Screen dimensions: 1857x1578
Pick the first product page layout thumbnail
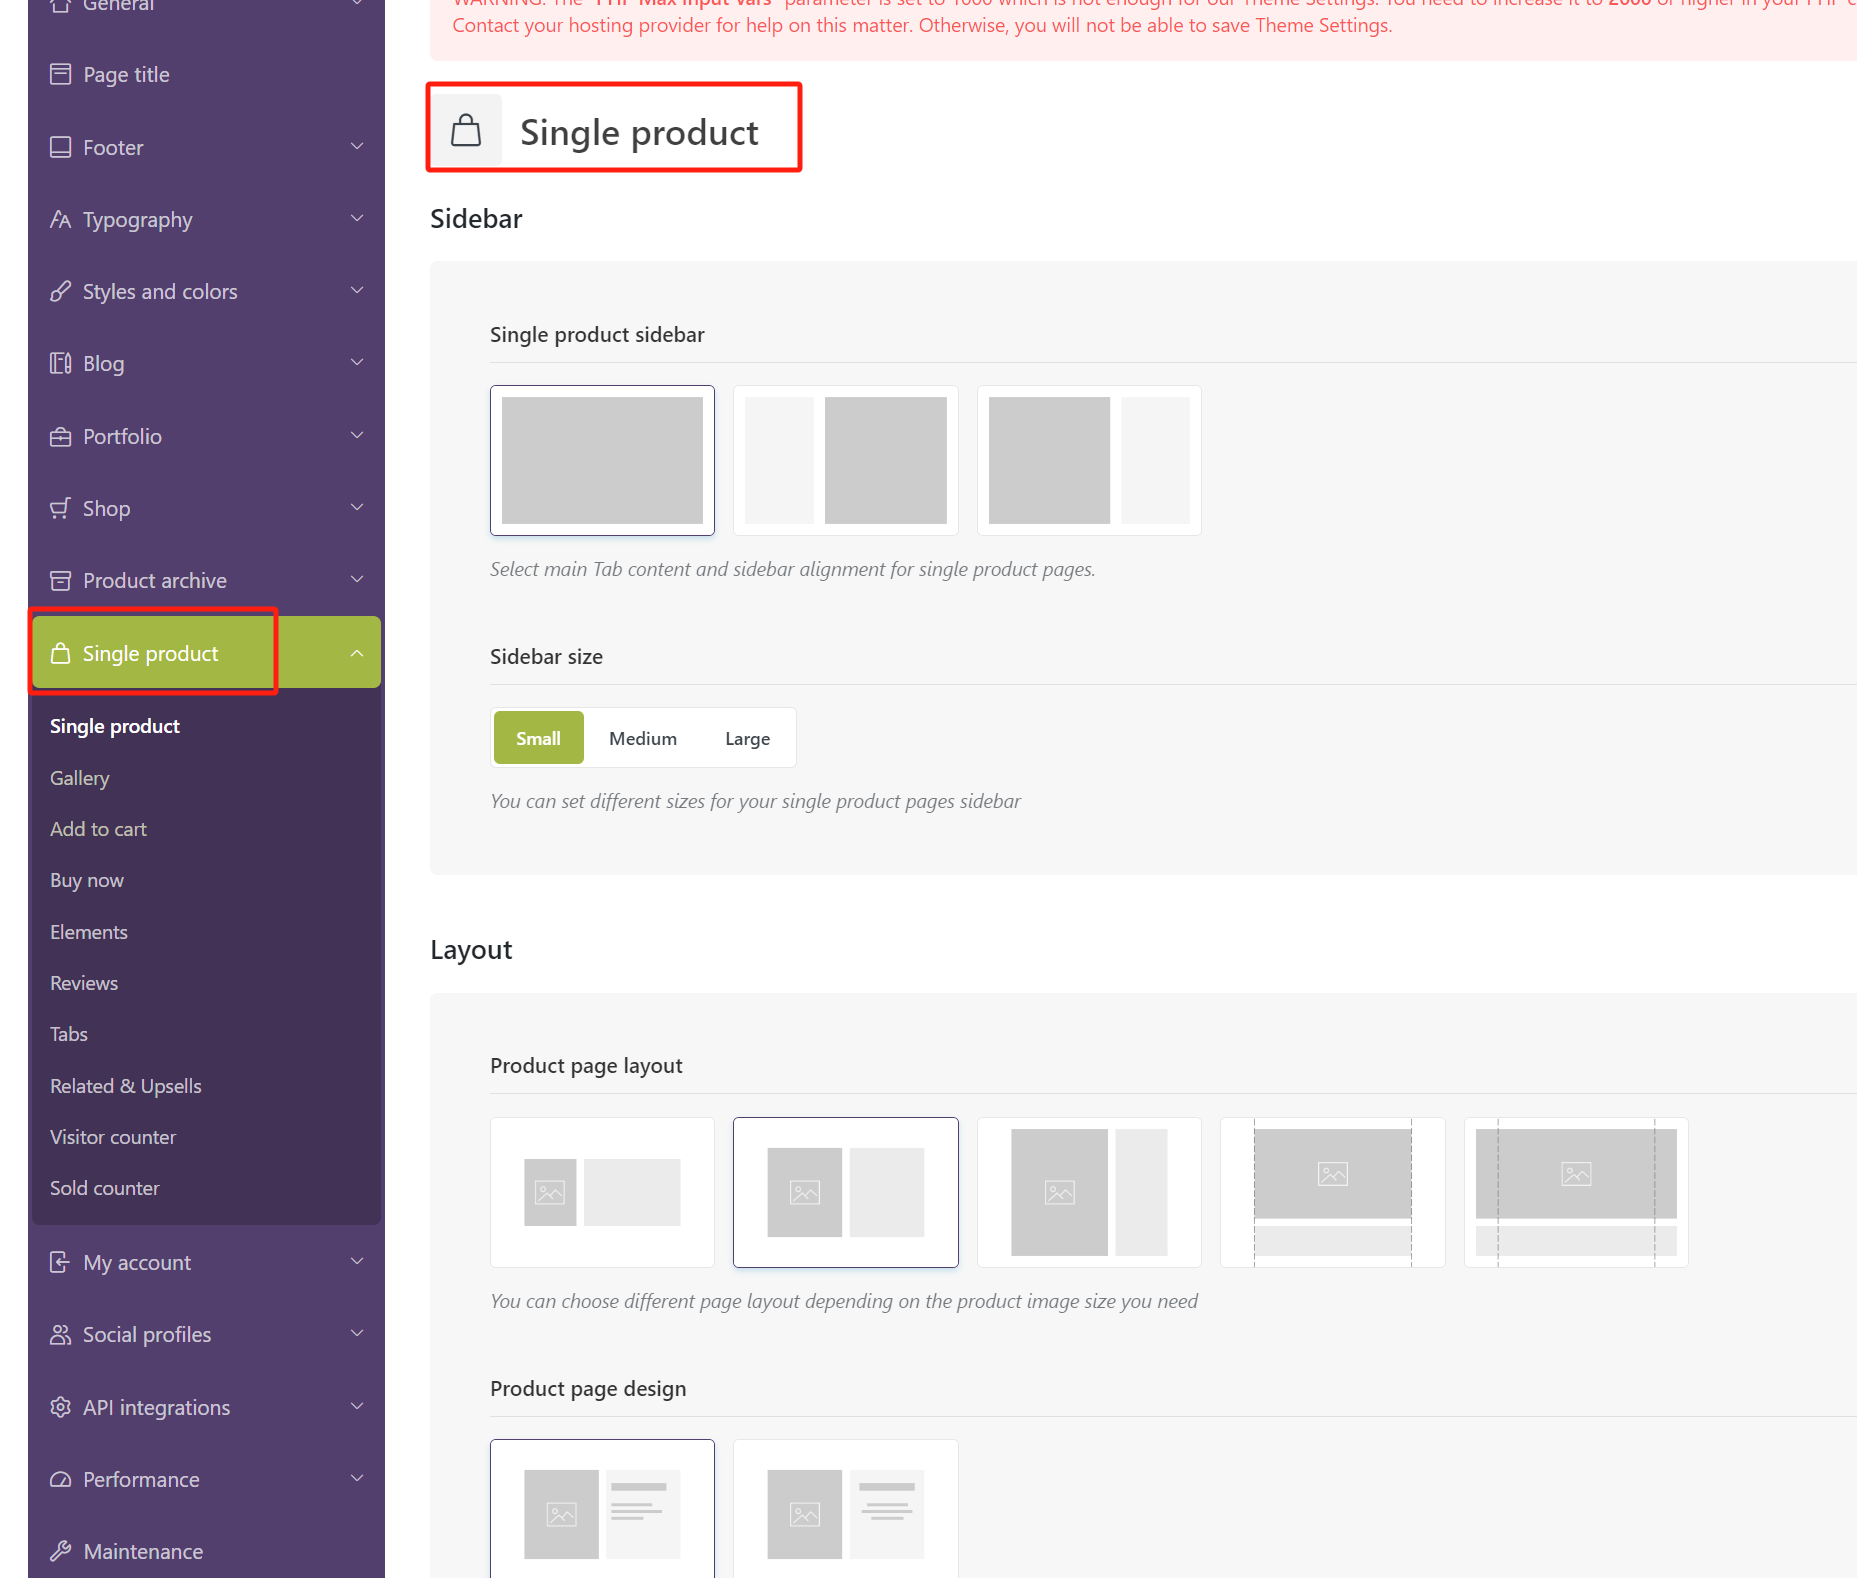602,1192
